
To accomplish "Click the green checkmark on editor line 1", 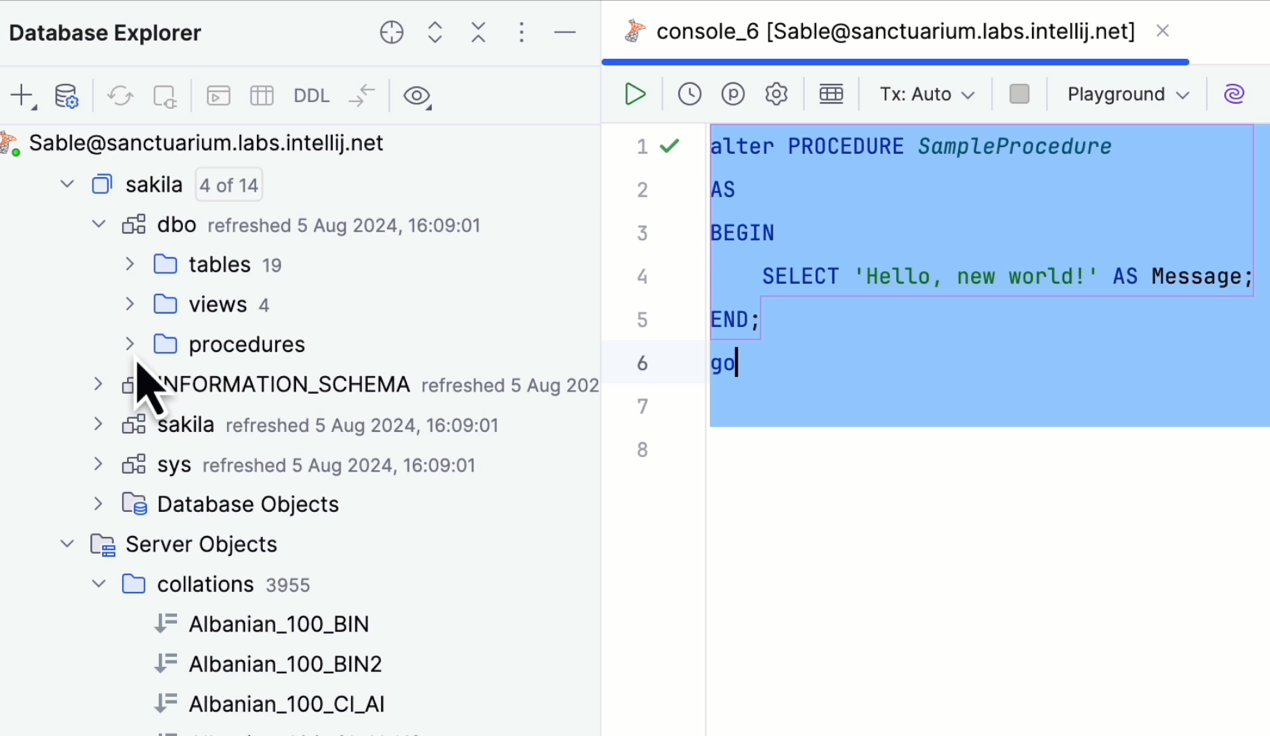I will click(670, 146).
